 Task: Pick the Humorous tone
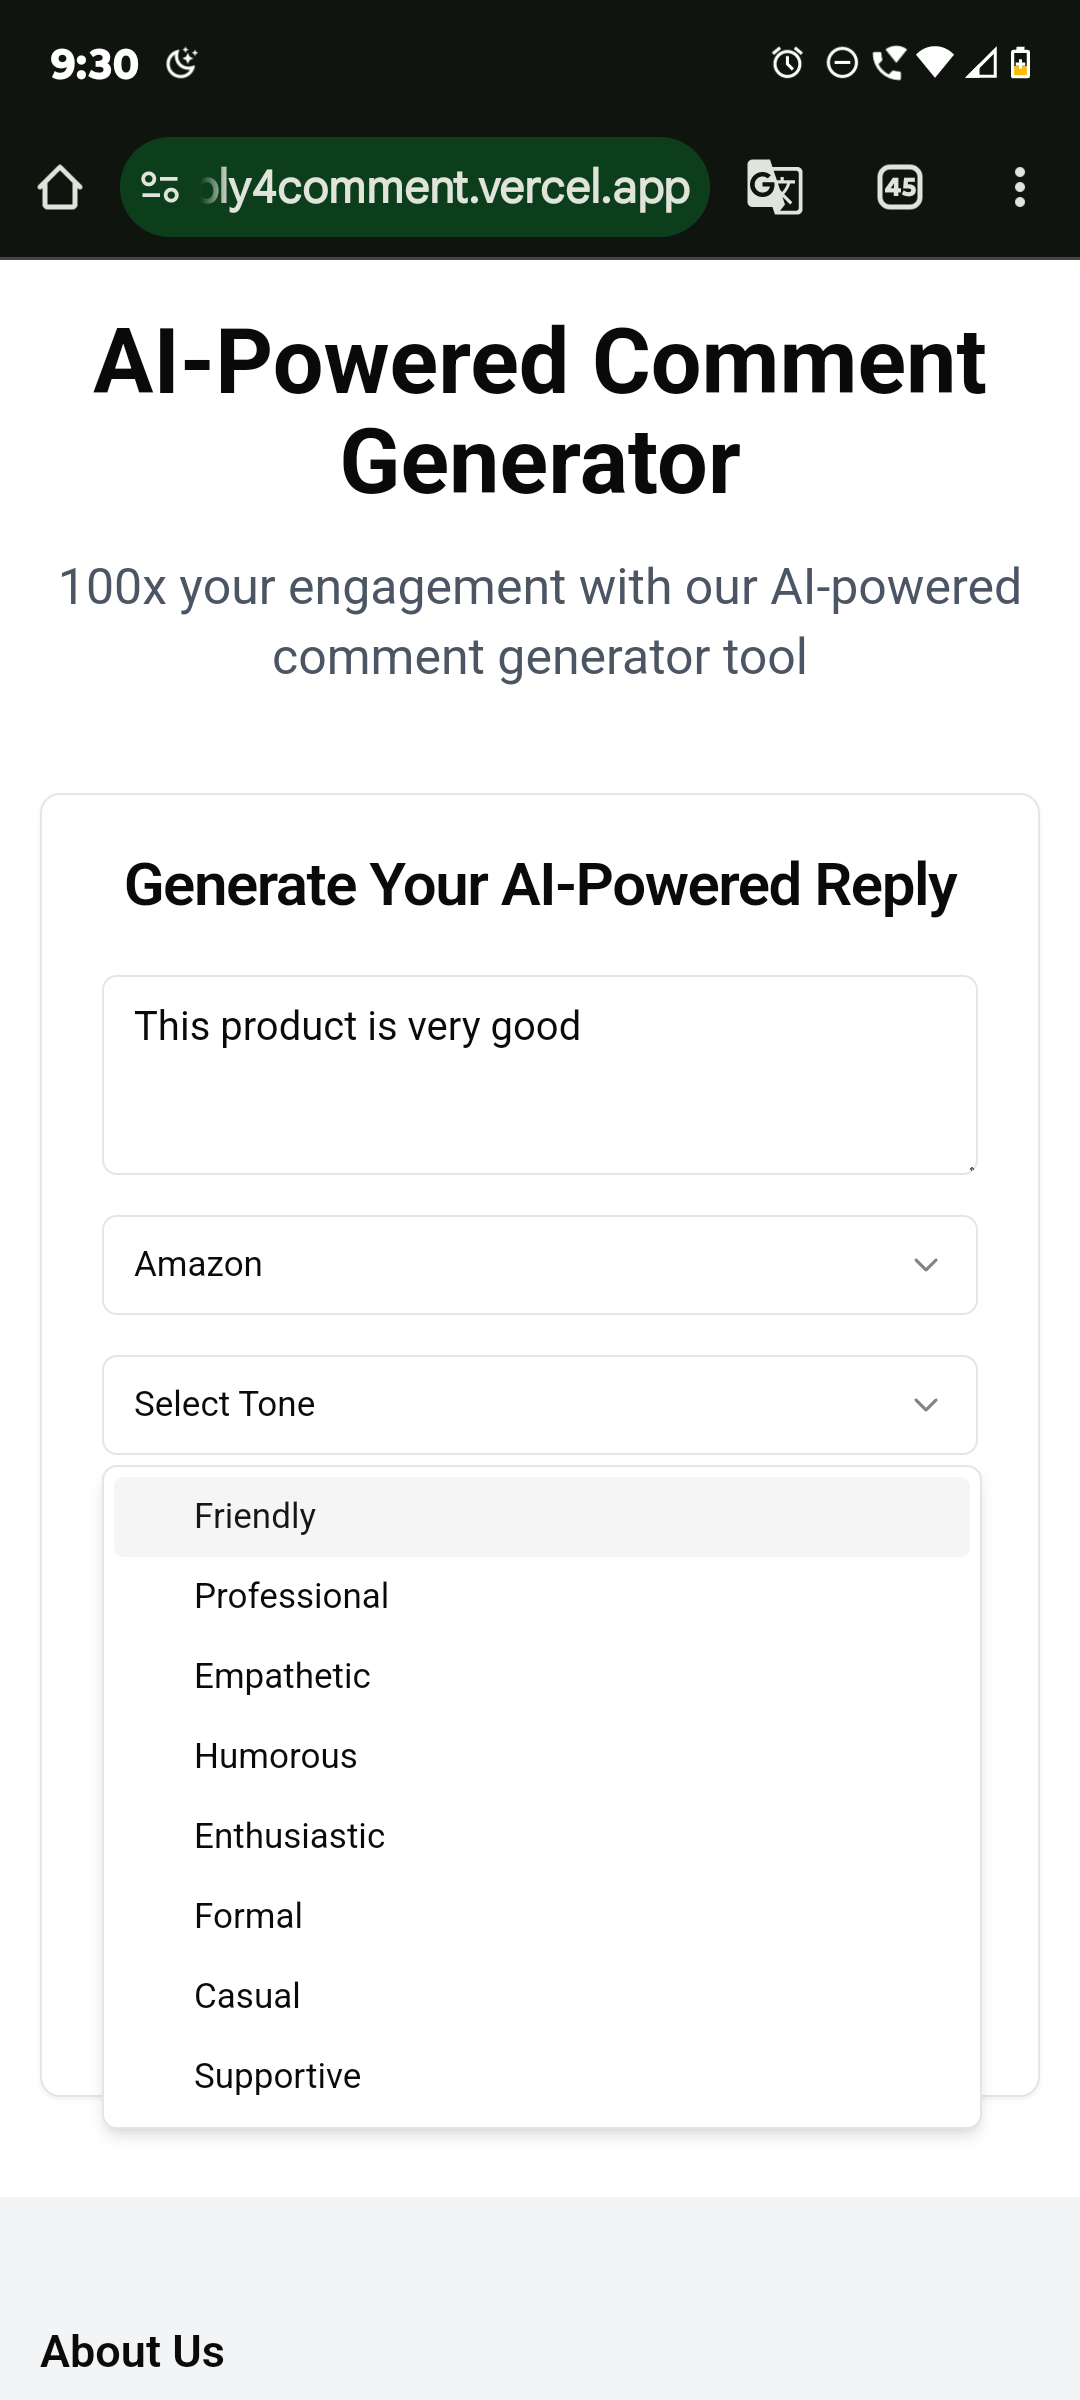pyautogui.click(x=542, y=1756)
